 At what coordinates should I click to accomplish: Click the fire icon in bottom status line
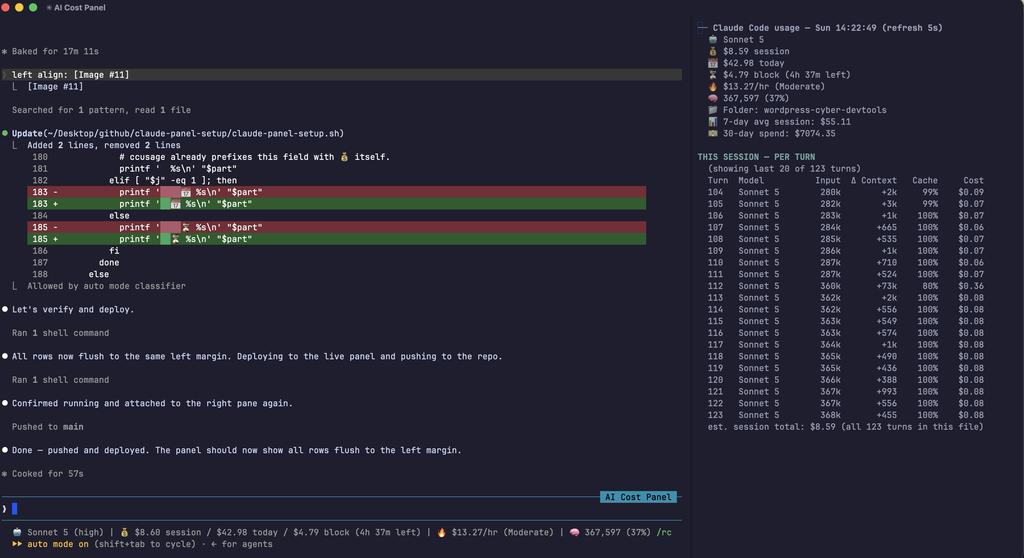click(441, 532)
